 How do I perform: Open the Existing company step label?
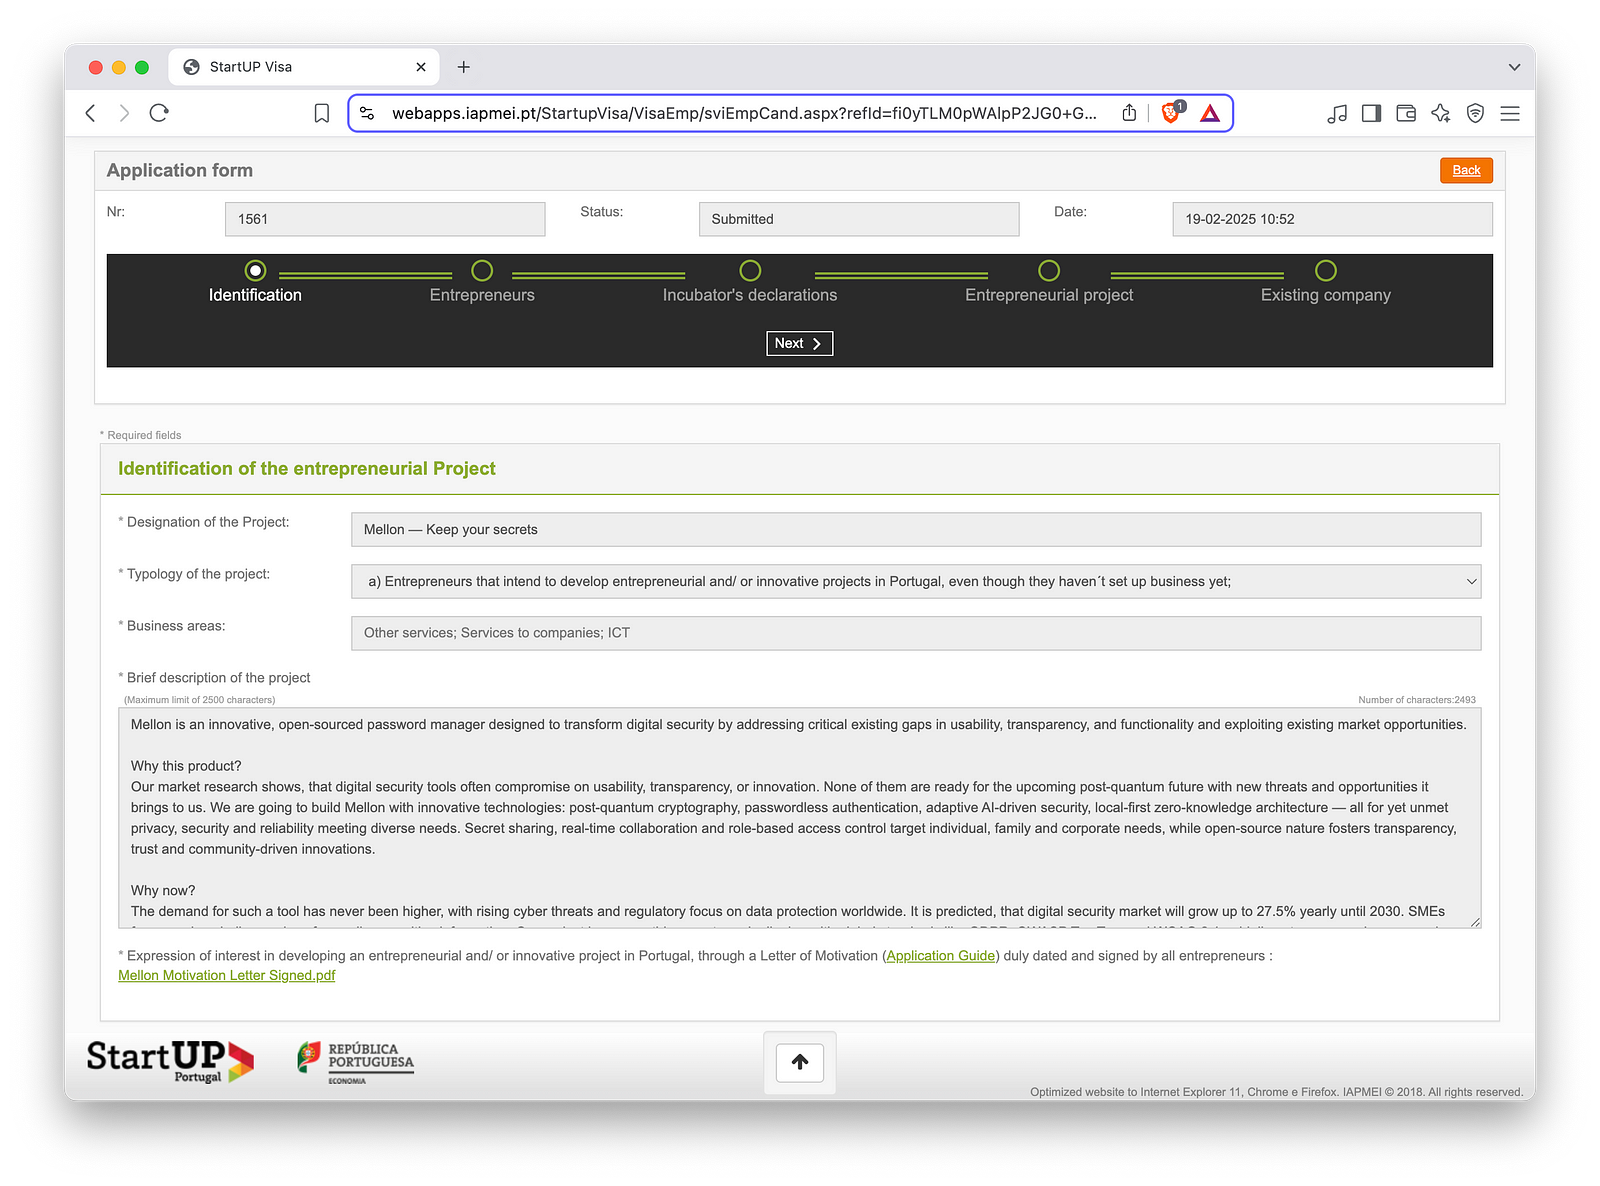tap(1326, 295)
